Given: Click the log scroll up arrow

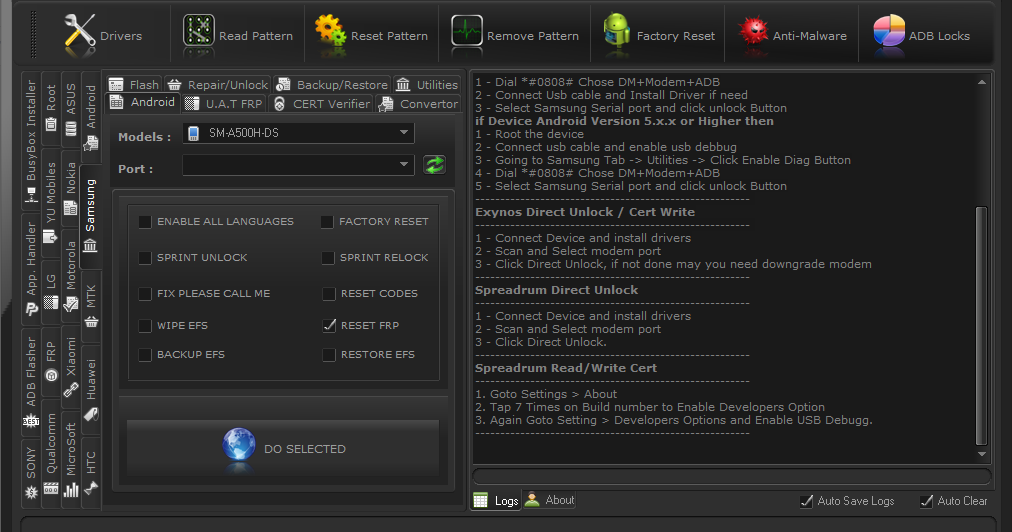Looking at the screenshot, I should click(x=982, y=82).
